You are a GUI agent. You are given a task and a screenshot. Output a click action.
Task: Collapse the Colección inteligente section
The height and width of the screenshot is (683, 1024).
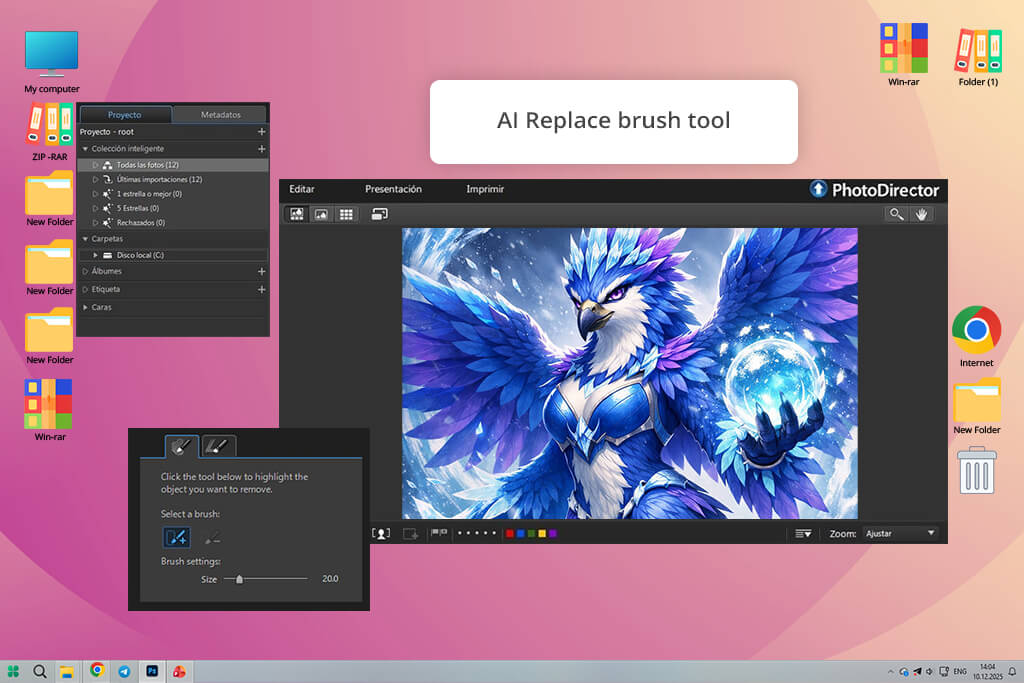click(85, 149)
